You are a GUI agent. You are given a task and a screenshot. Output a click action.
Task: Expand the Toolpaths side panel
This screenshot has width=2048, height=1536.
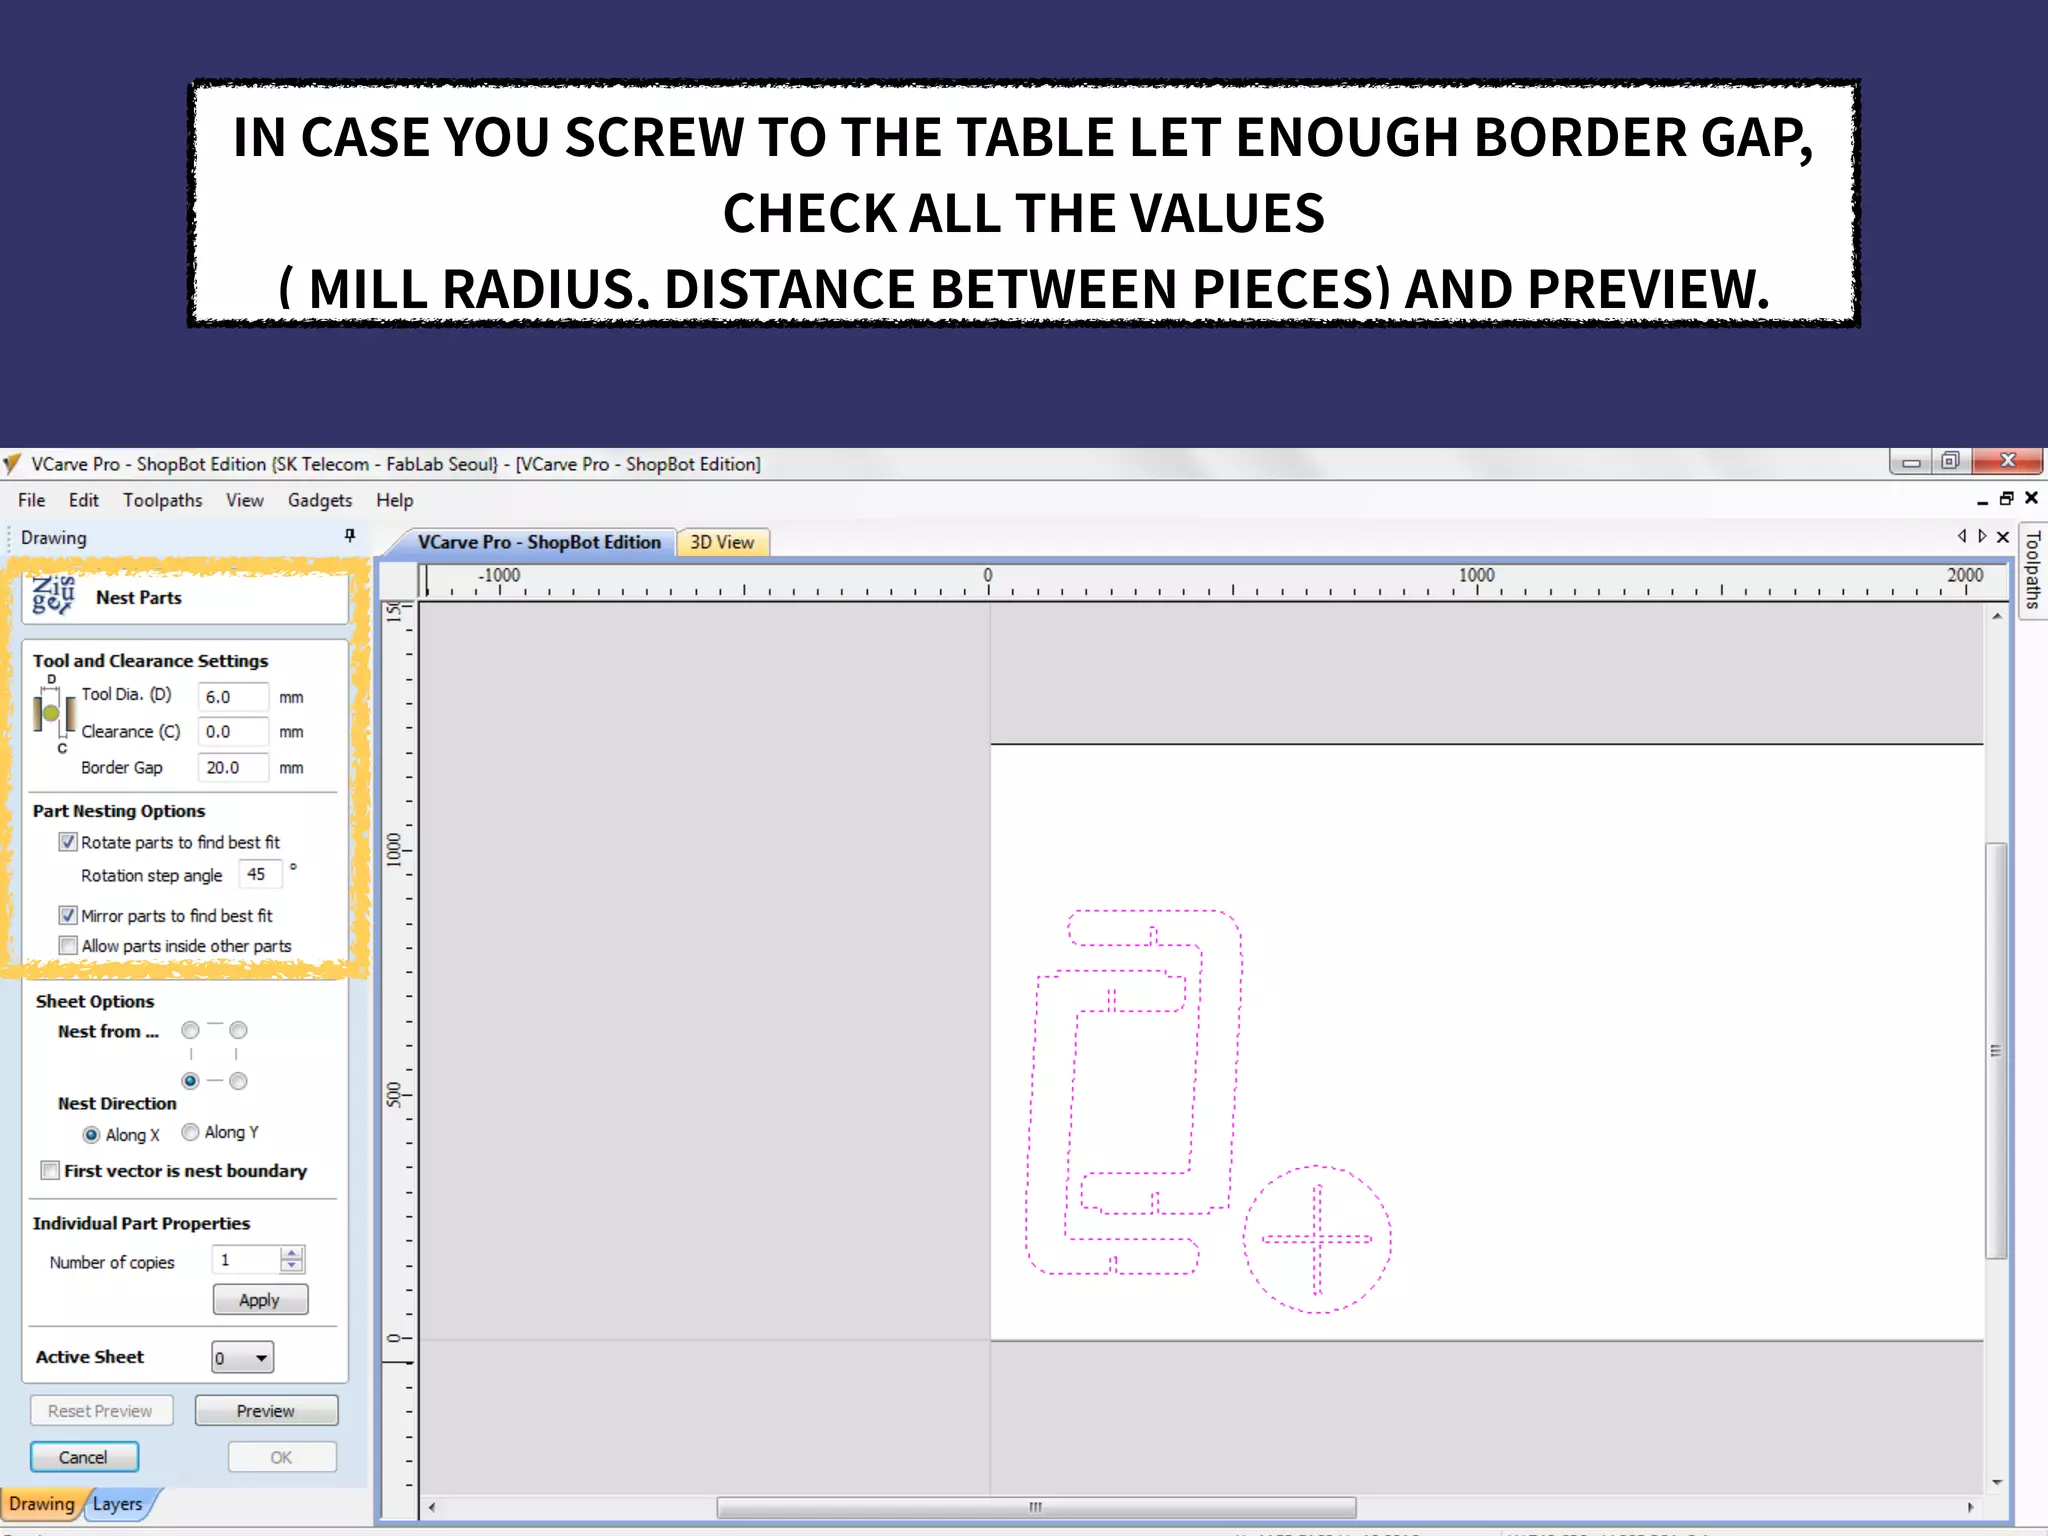tap(2032, 569)
